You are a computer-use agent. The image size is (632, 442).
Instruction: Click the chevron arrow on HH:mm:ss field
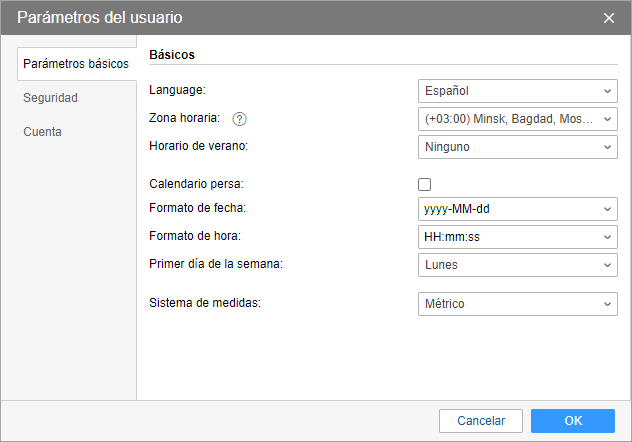(x=608, y=237)
